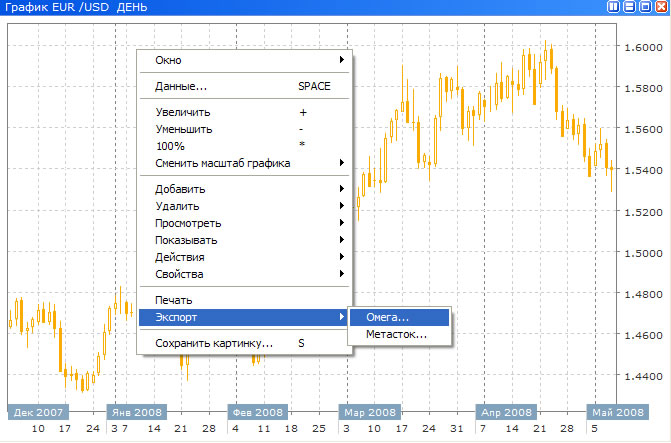The image size is (671, 443).
Task: Click the horizontal tile window icon
Action: [630, 7]
